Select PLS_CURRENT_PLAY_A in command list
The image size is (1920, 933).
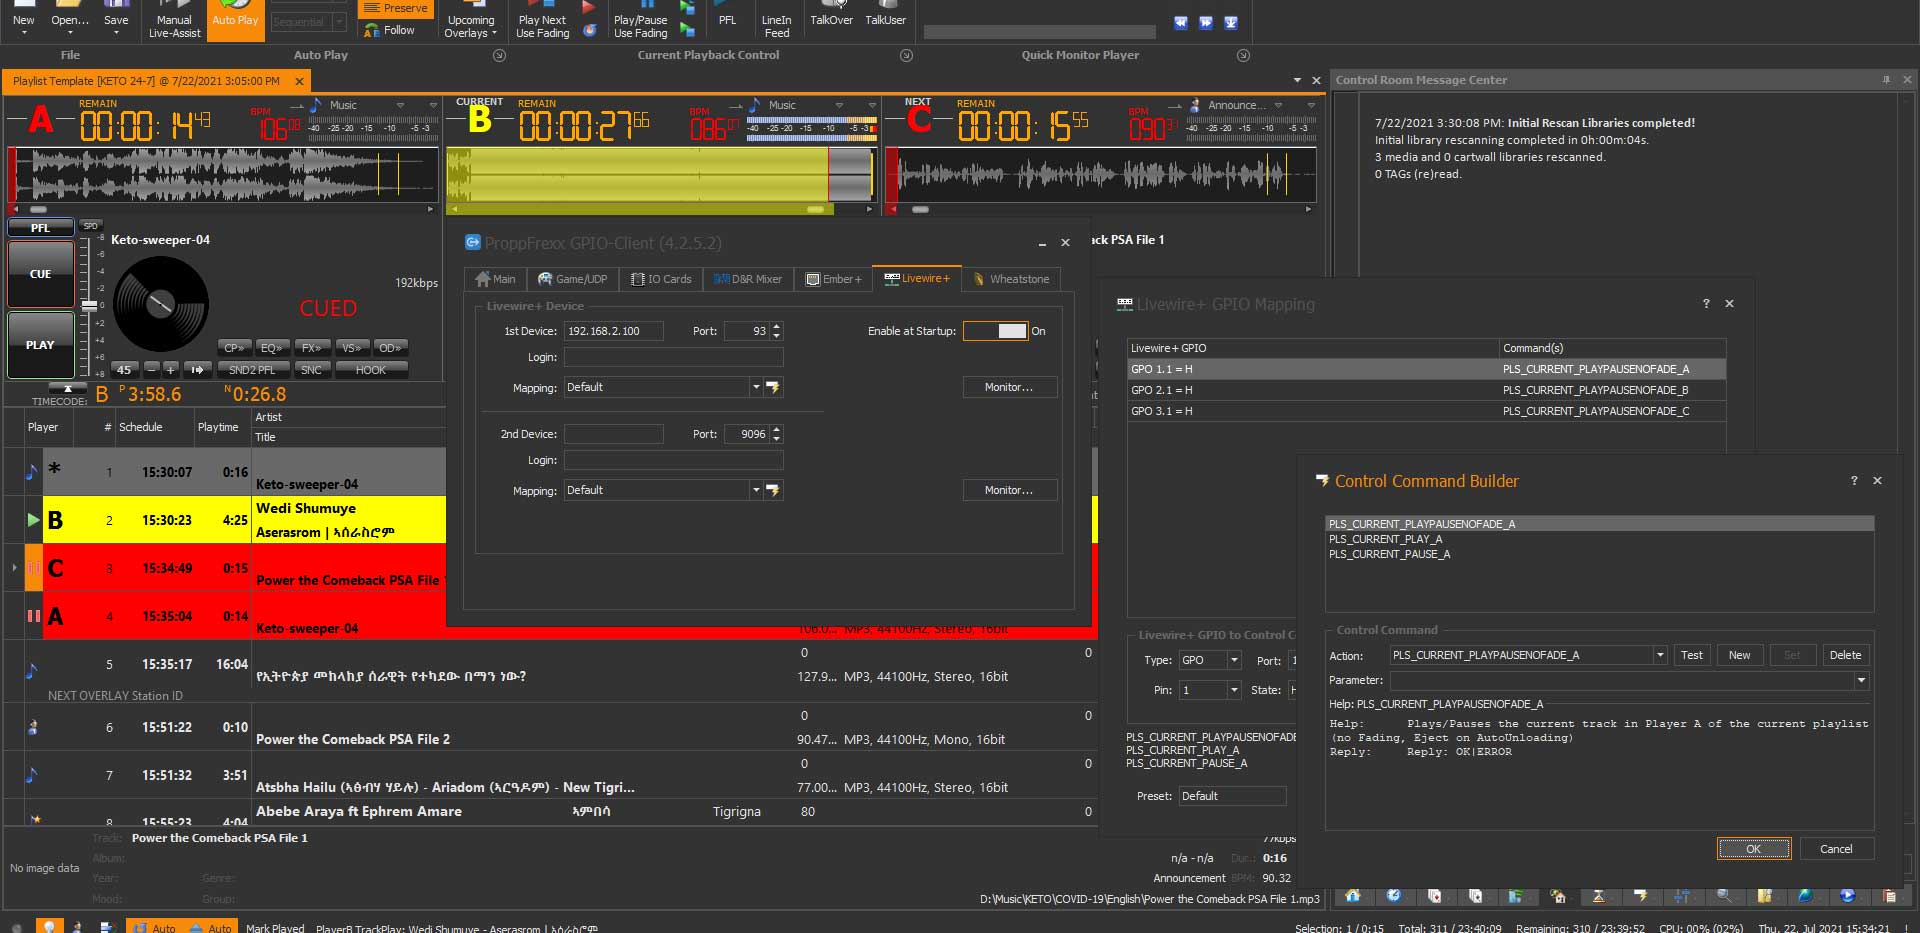point(1385,539)
